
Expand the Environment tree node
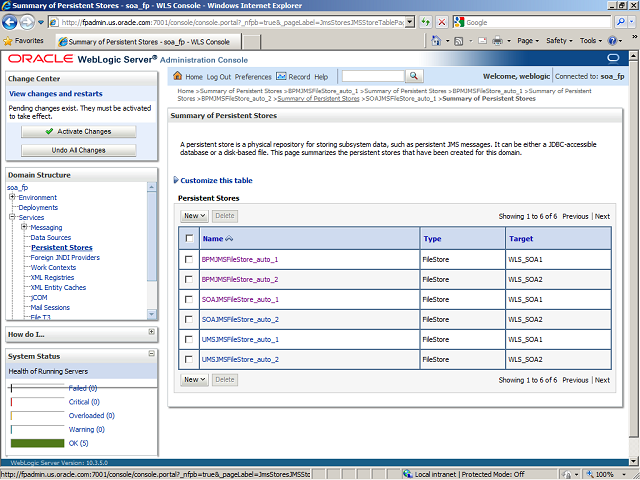[x=12, y=197]
